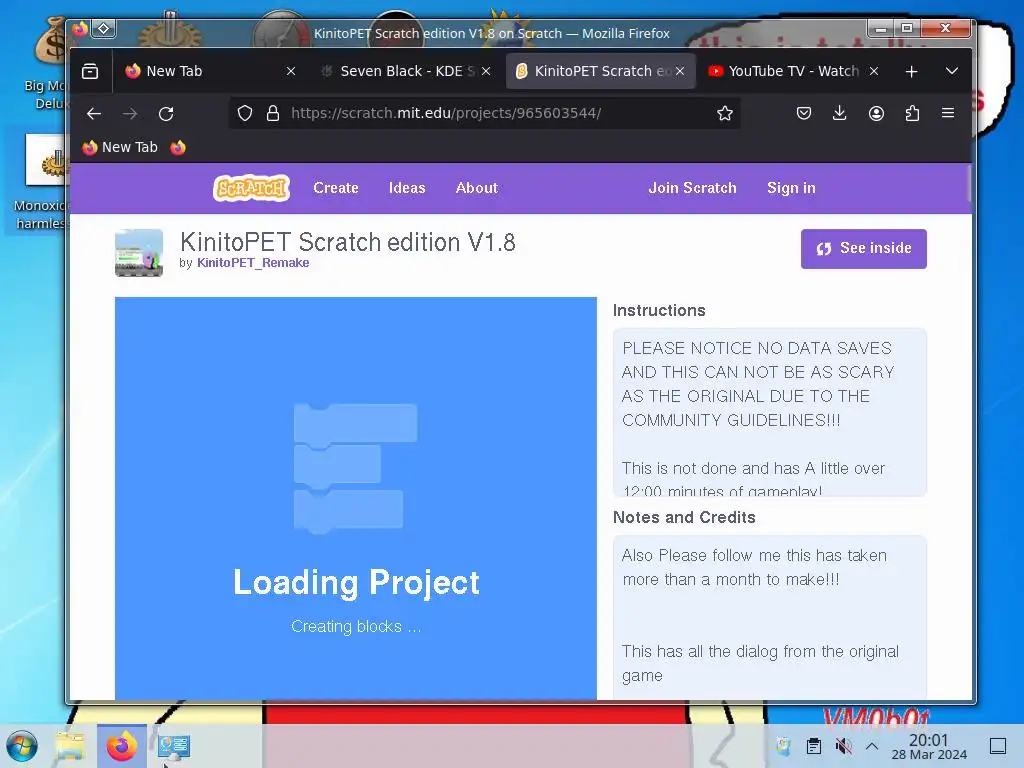Viewport: 1024px width, 768px height.
Task: Close the YouTube TV tab
Action: [874, 71]
